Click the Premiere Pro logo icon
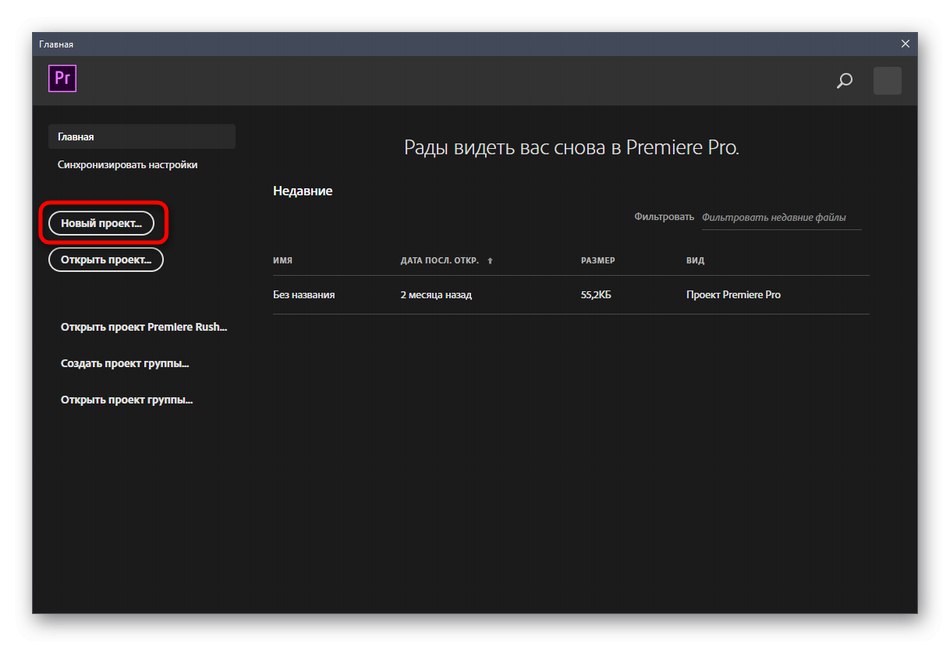 point(62,78)
